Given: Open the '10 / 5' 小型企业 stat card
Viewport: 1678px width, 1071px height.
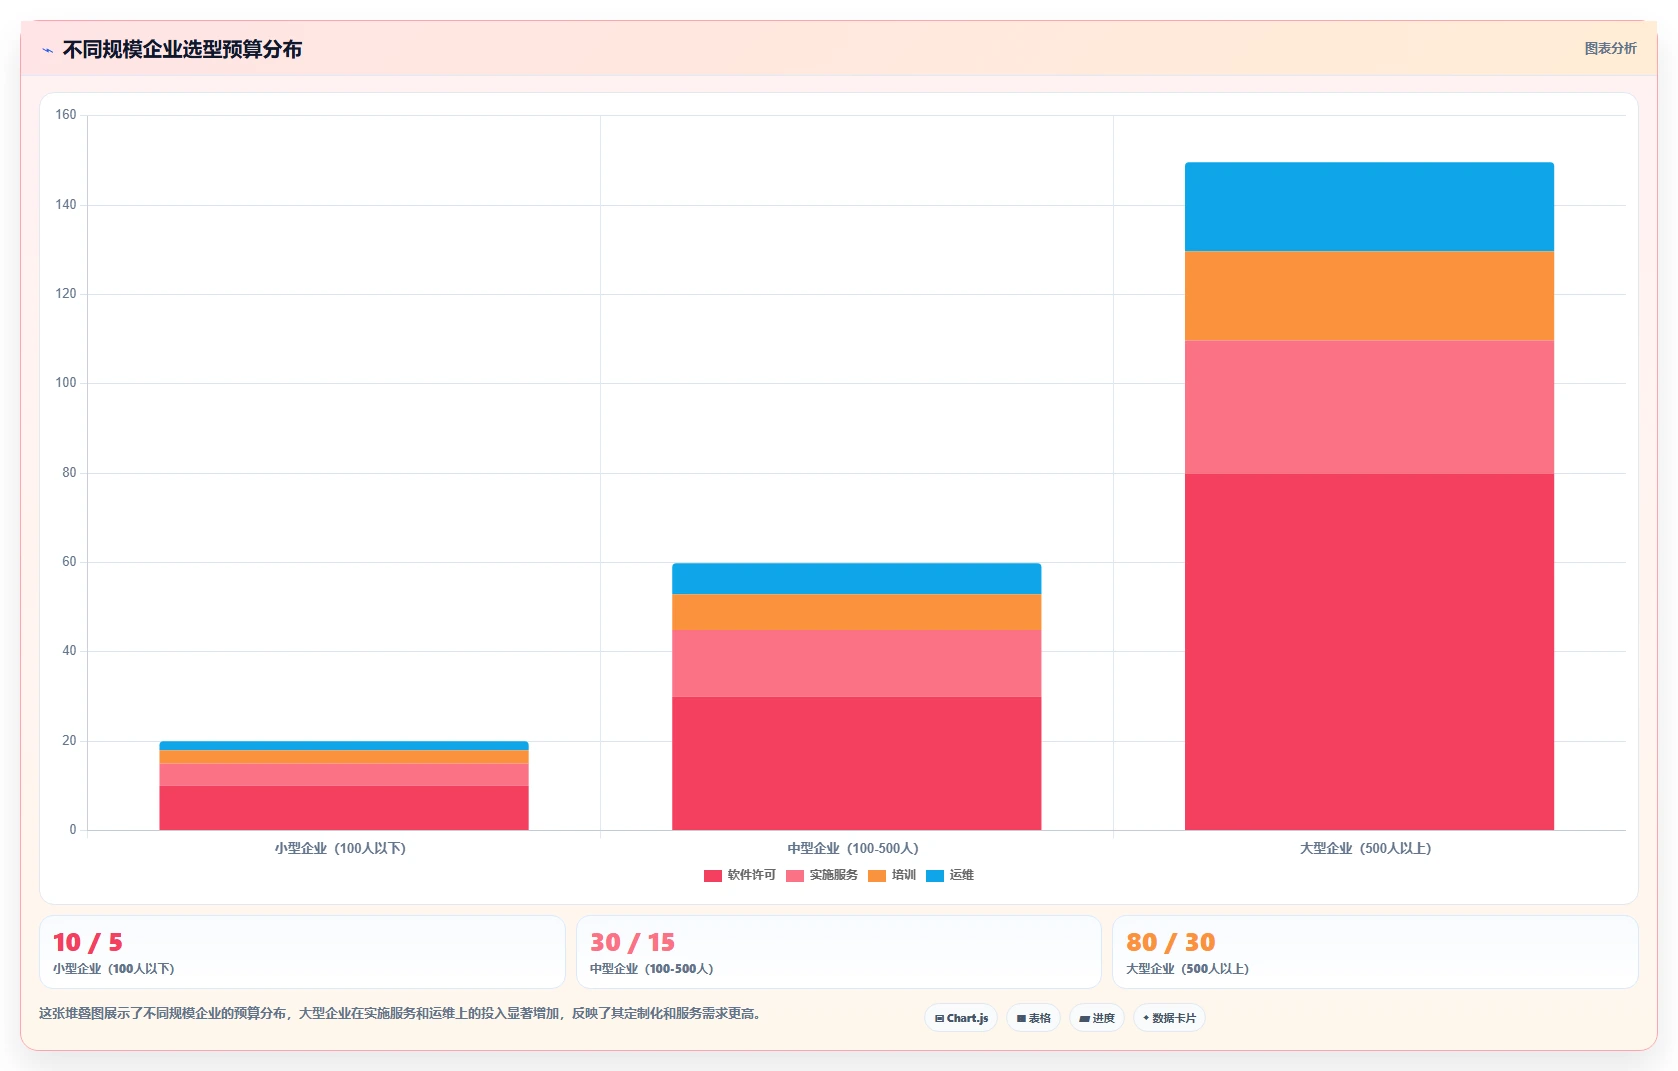Looking at the screenshot, I should pos(302,952).
